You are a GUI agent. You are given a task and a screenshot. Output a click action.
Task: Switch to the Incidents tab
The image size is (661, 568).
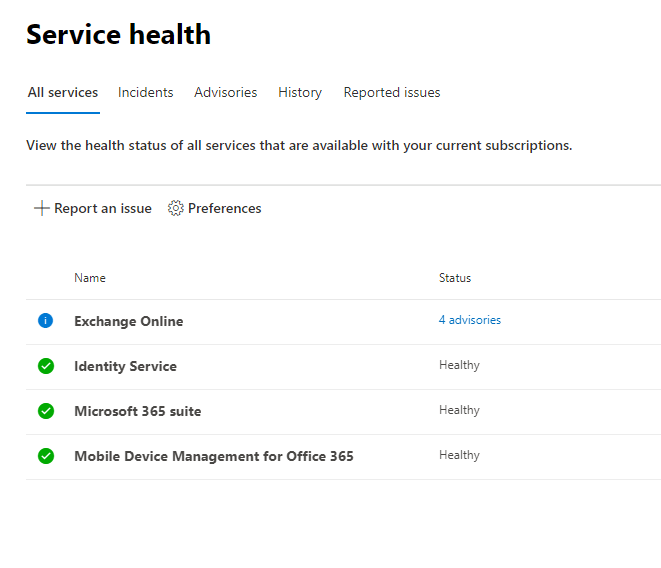(x=145, y=92)
